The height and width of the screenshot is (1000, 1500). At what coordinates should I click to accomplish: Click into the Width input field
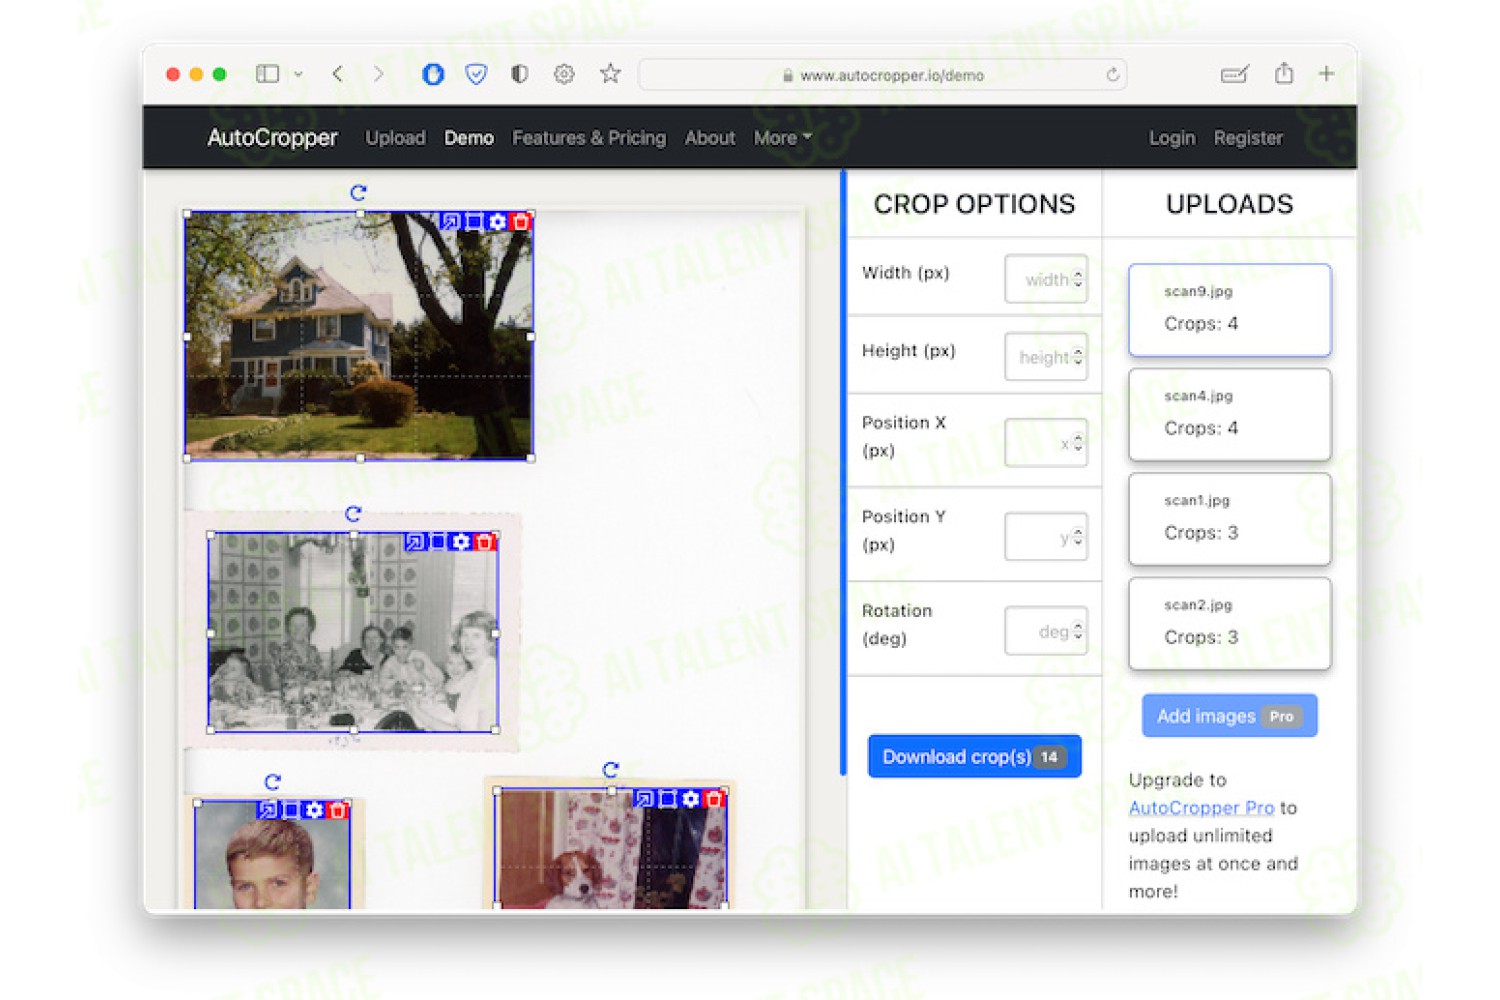tap(1045, 279)
